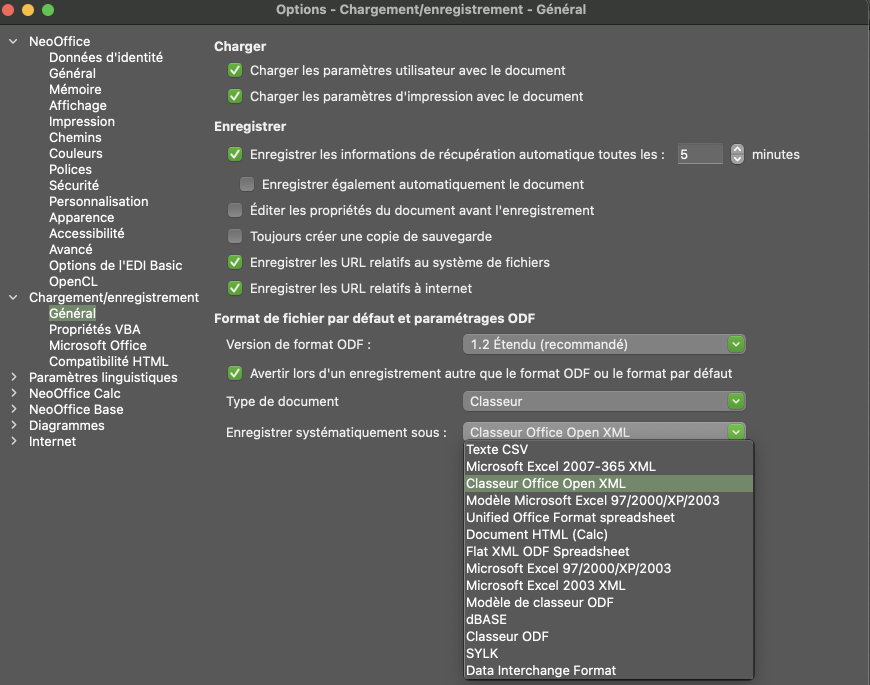Collapse the NeoOffice tree section

tap(13, 41)
